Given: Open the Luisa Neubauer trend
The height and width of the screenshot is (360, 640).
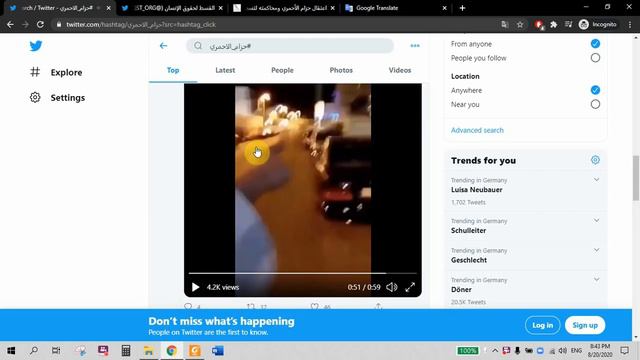Looking at the screenshot, I should pos(477,190).
